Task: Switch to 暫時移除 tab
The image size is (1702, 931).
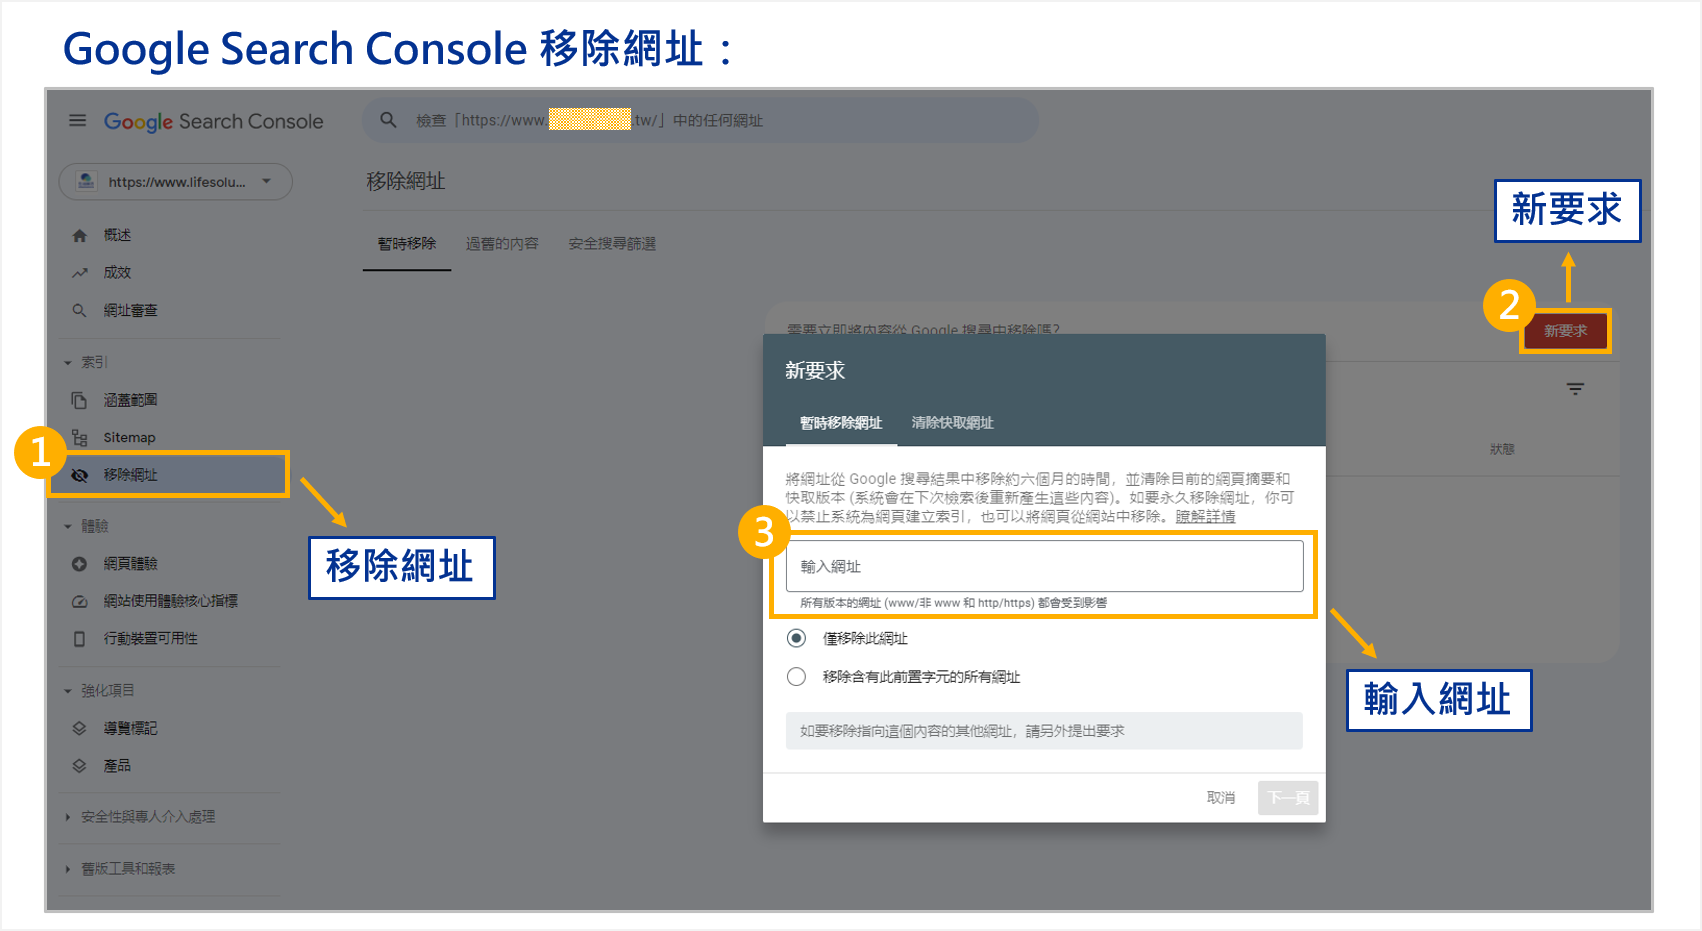Action: (x=407, y=244)
